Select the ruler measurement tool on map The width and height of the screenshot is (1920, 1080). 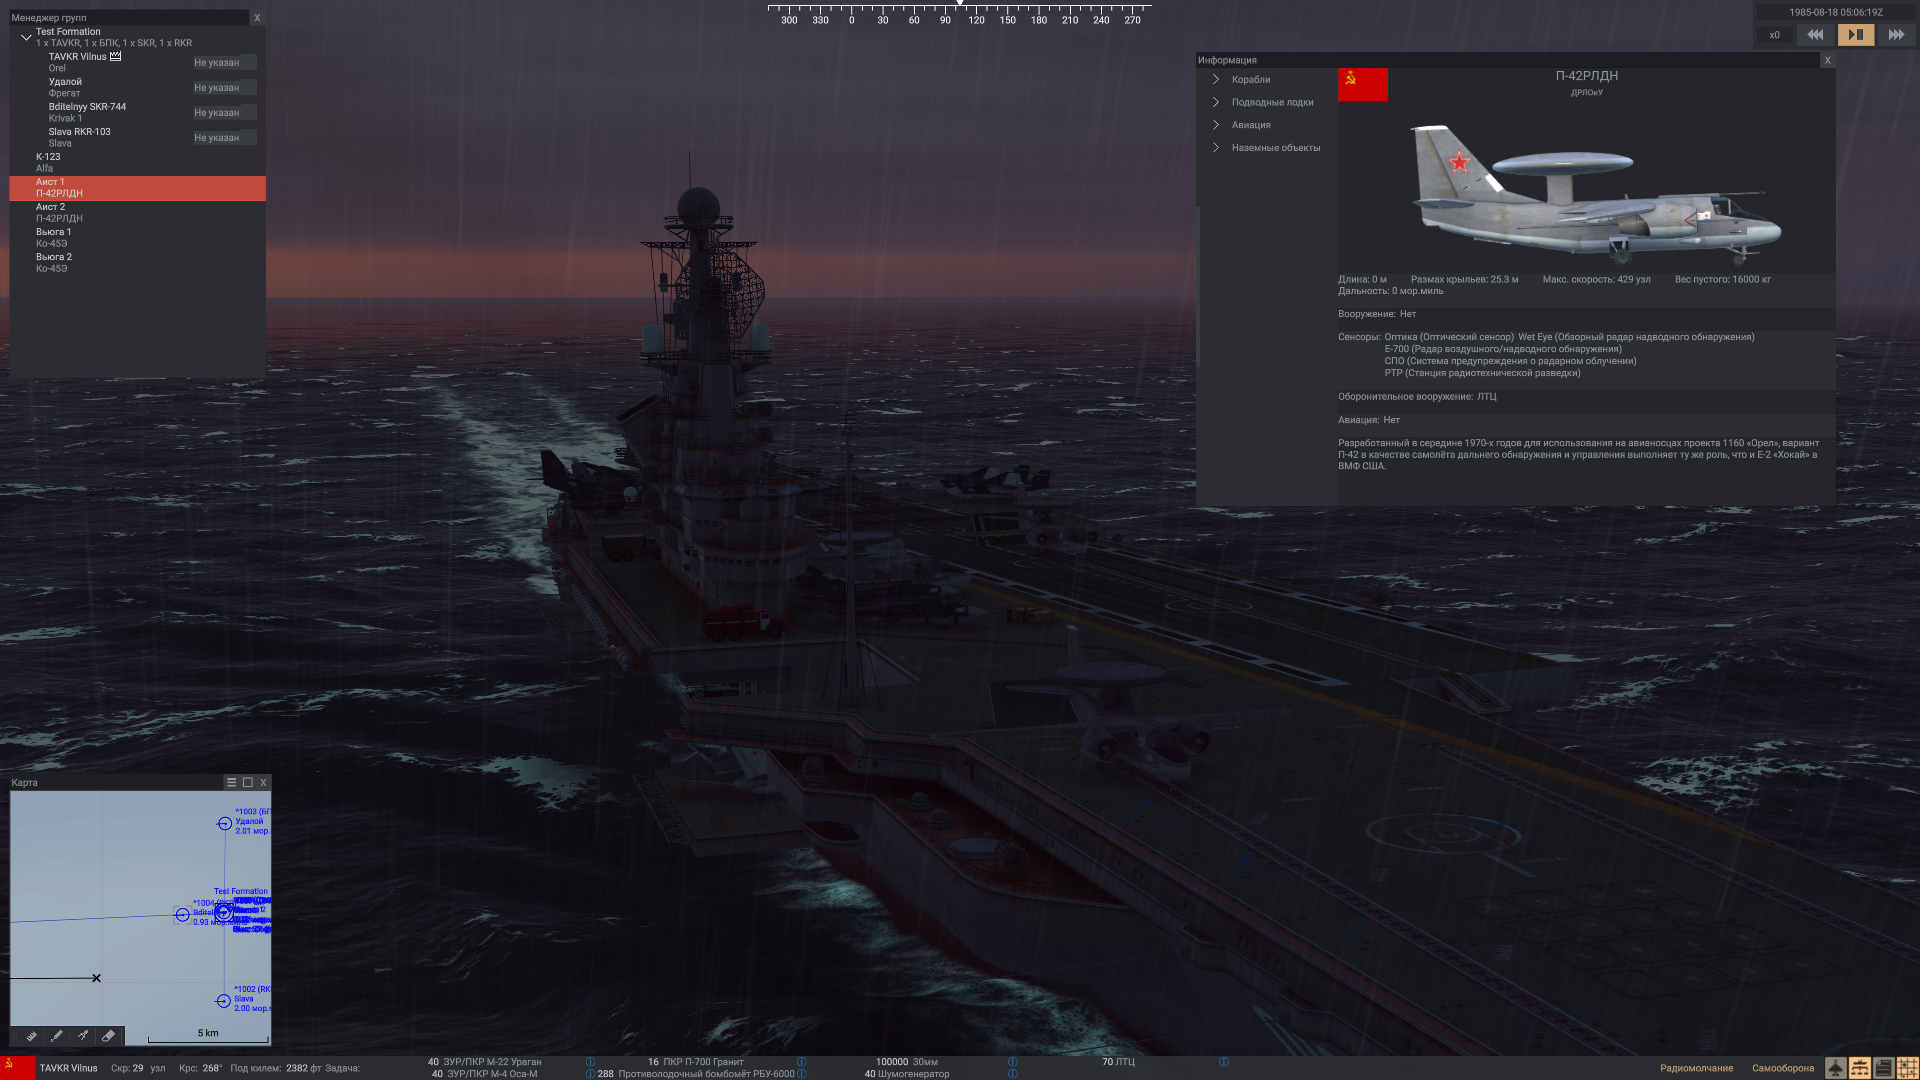pyautogui.click(x=31, y=1036)
